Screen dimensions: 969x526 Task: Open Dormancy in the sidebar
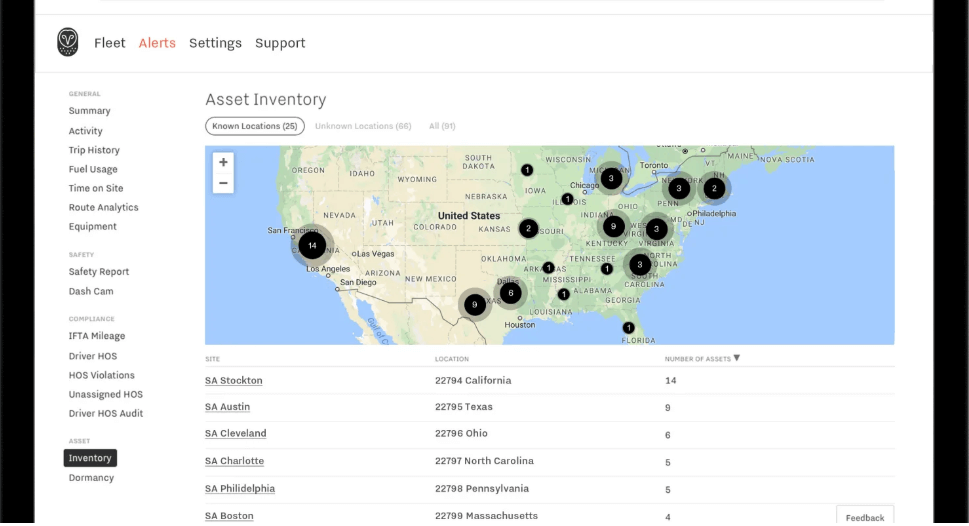click(x=91, y=478)
